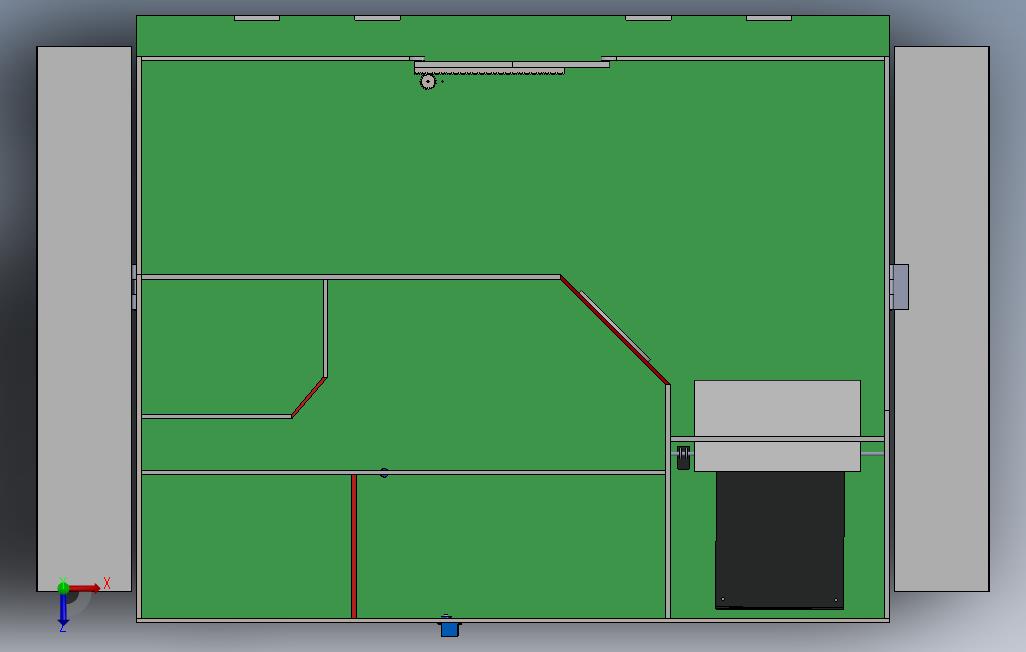
Task: Select the short diagonal red wall segment
Action: coord(309,397)
